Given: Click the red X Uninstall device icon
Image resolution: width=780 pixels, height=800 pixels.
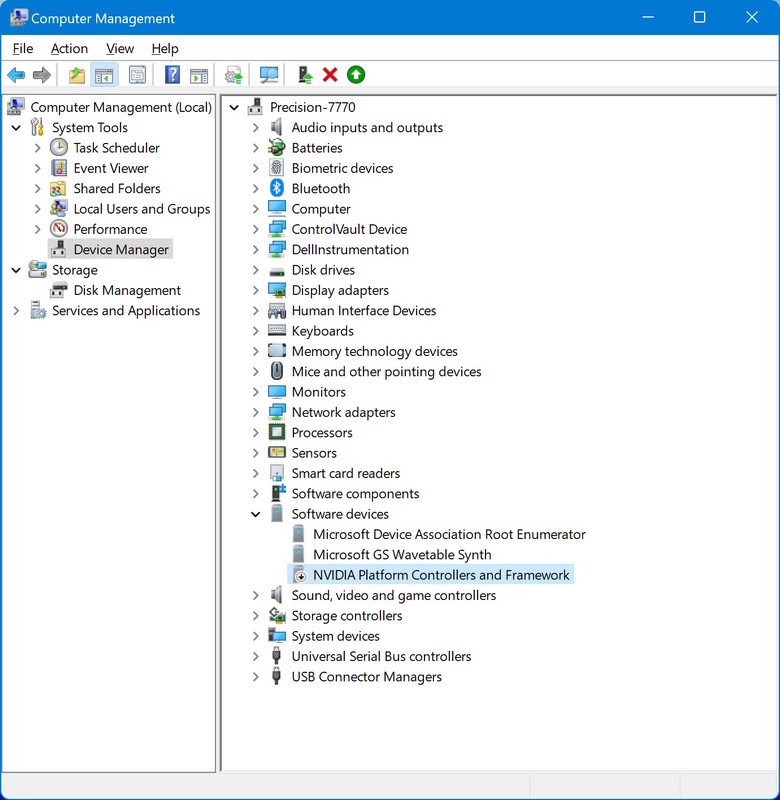Looking at the screenshot, I should [330, 75].
